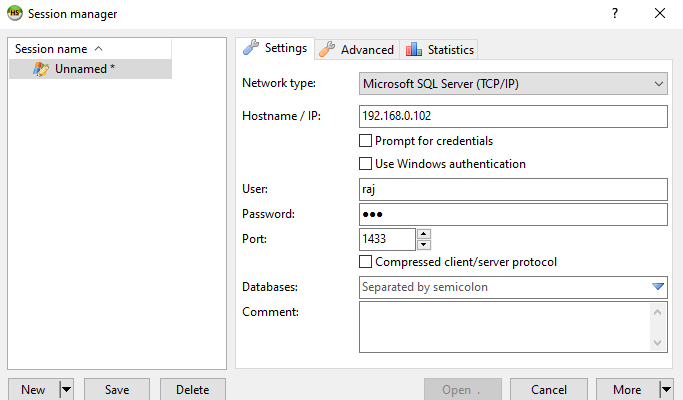Enable Prompt for credentials
The height and width of the screenshot is (400, 683).
pyautogui.click(x=365, y=141)
